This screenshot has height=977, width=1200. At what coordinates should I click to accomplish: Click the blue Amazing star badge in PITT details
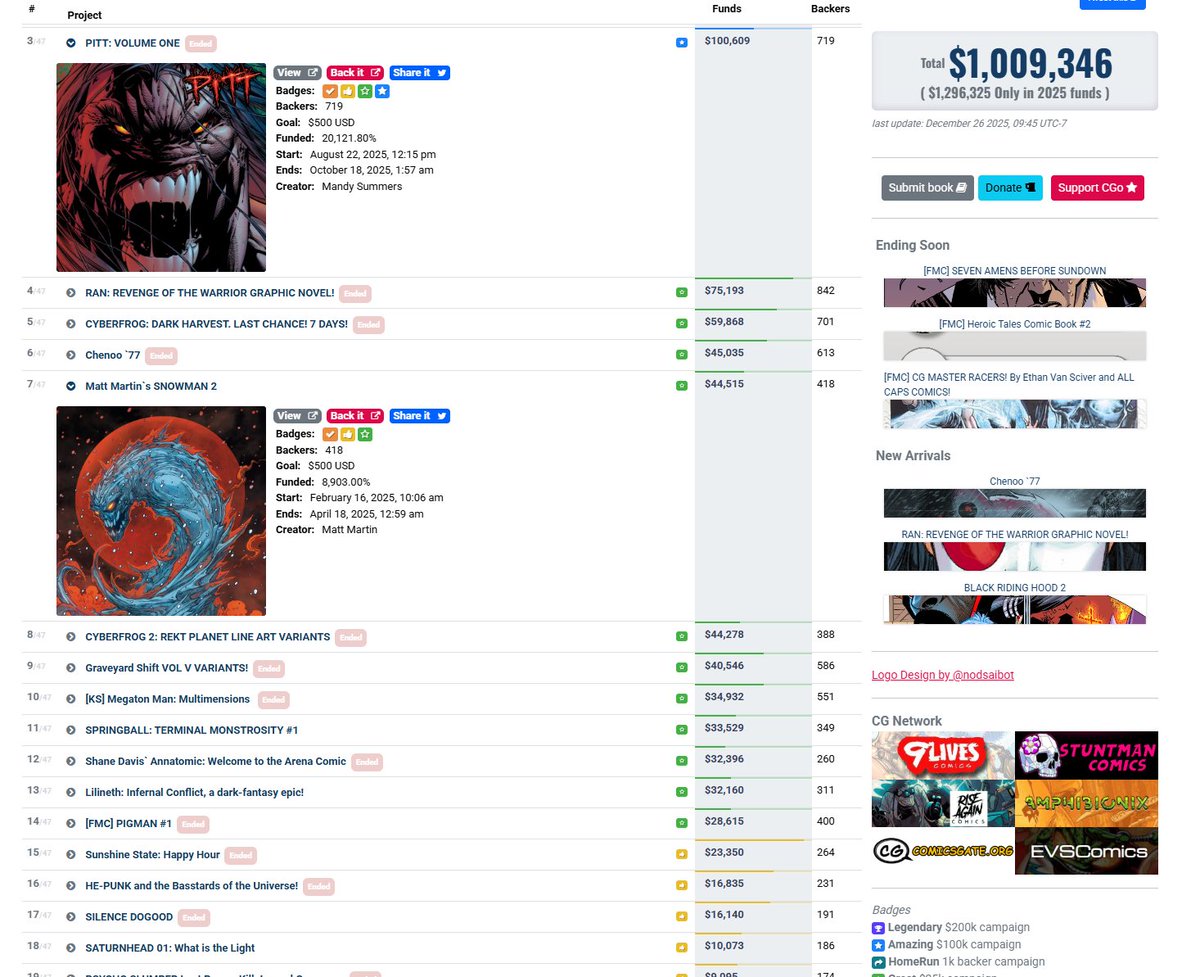coord(382,91)
